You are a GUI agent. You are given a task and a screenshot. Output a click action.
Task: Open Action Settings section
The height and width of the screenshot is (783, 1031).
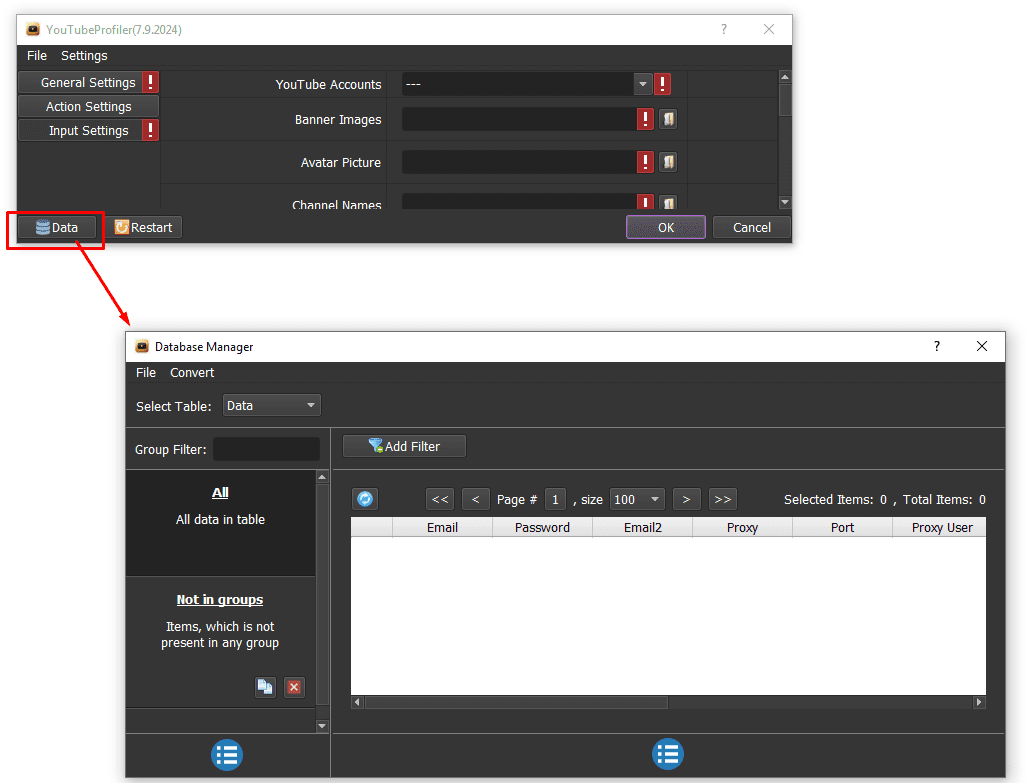(x=88, y=107)
